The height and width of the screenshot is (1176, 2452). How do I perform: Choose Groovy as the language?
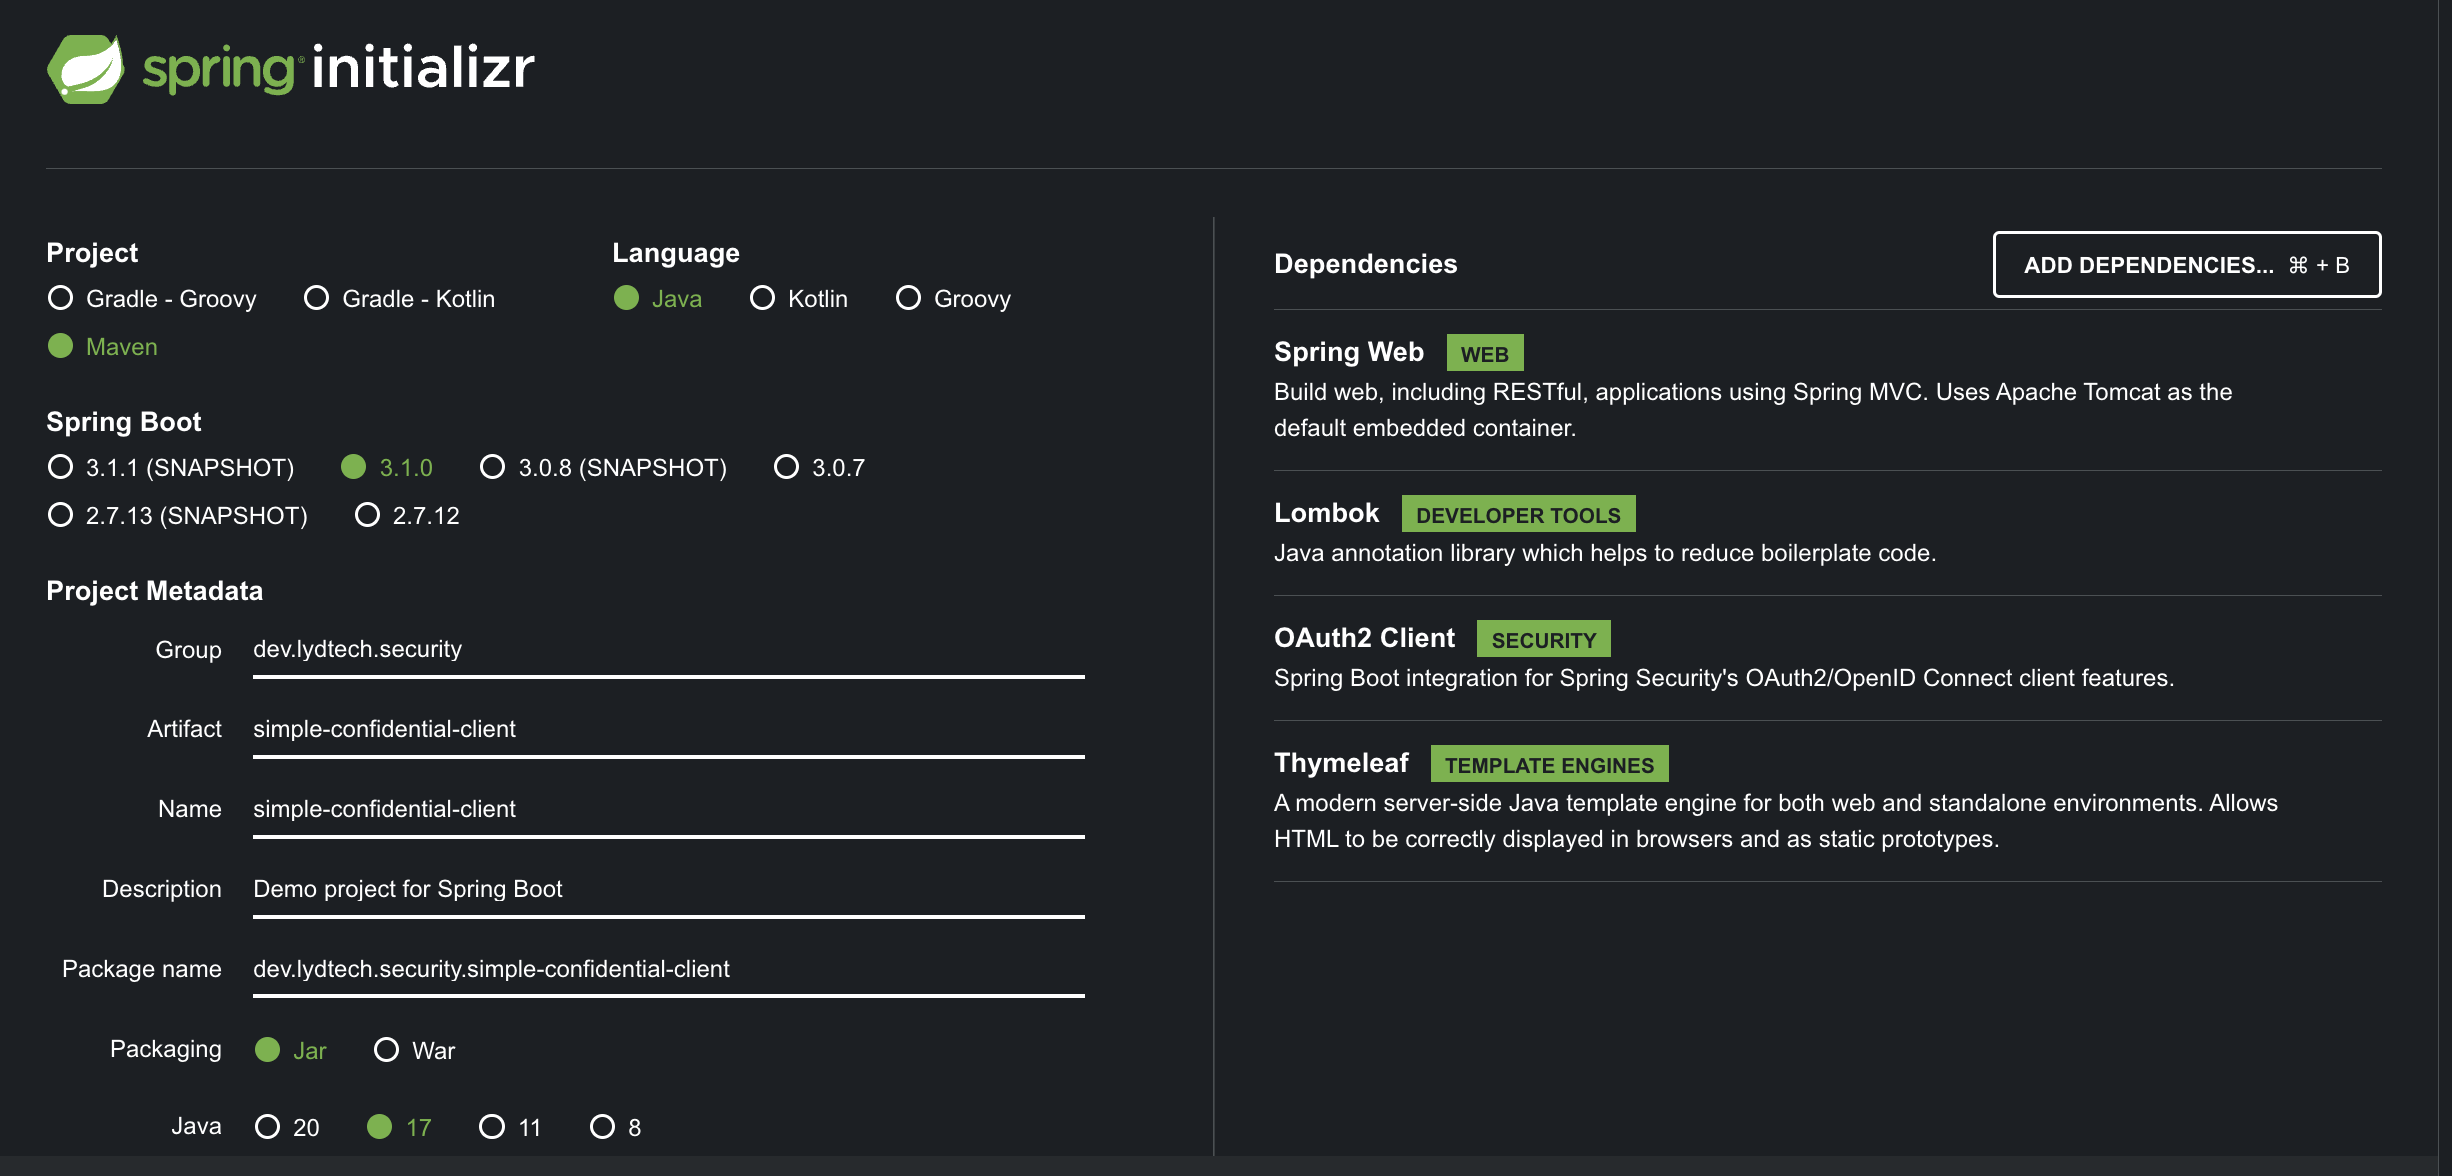tap(953, 299)
